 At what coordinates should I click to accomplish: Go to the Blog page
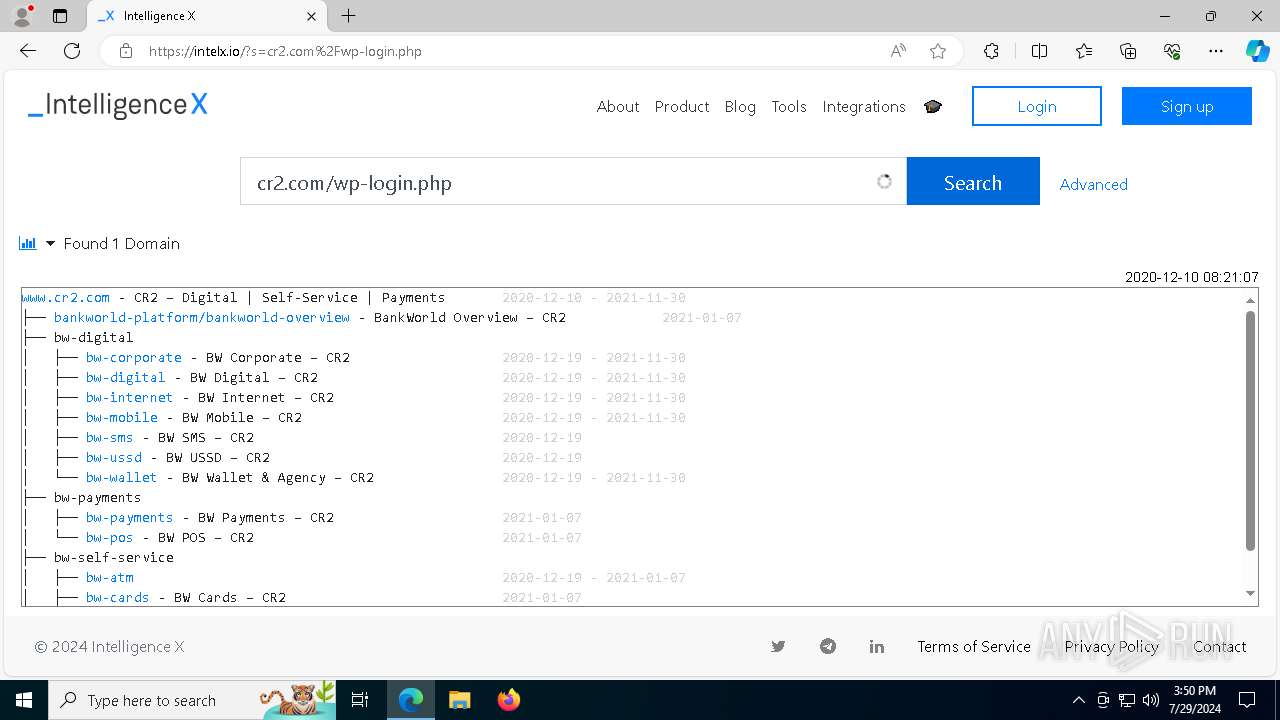pyautogui.click(x=740, y=106)
